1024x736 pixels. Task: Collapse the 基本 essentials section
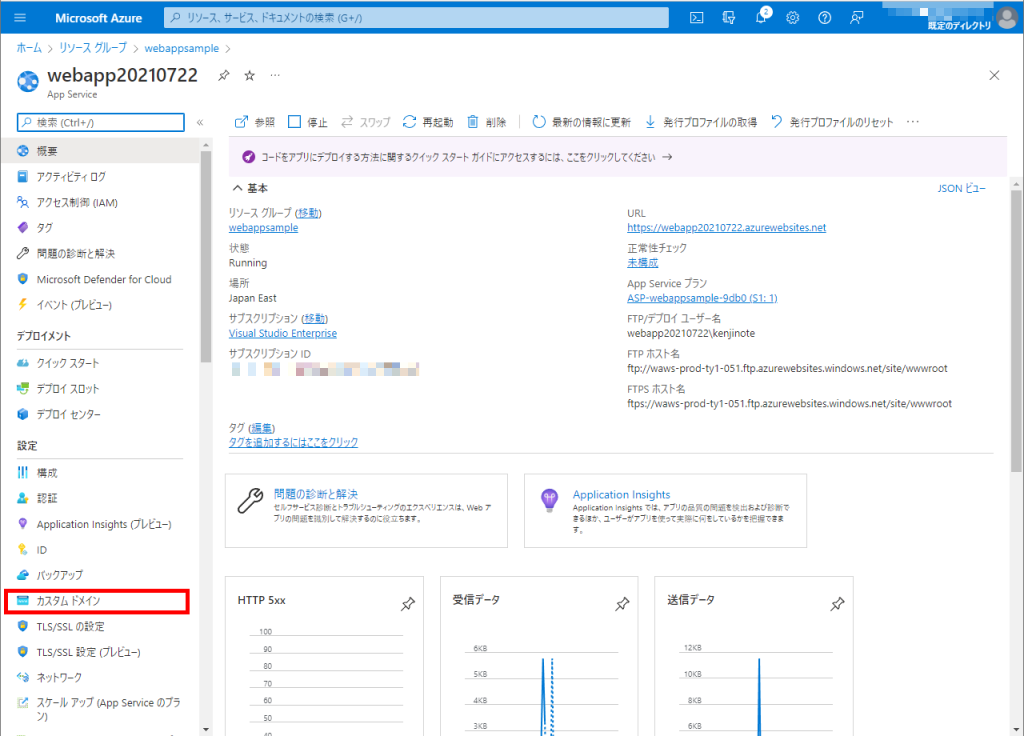(x=250, y=188)
